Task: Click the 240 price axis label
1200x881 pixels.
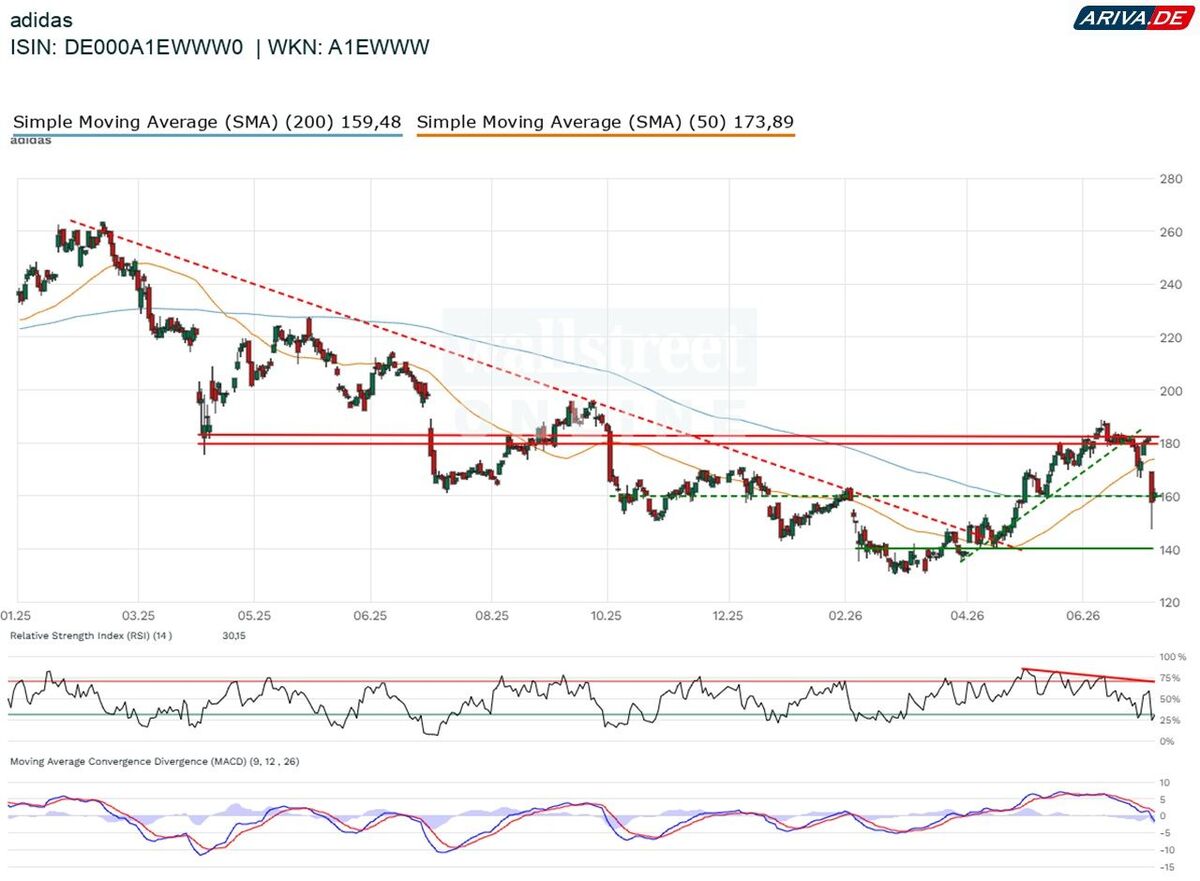Action: pyautogui.click(x=1170, y=285)
